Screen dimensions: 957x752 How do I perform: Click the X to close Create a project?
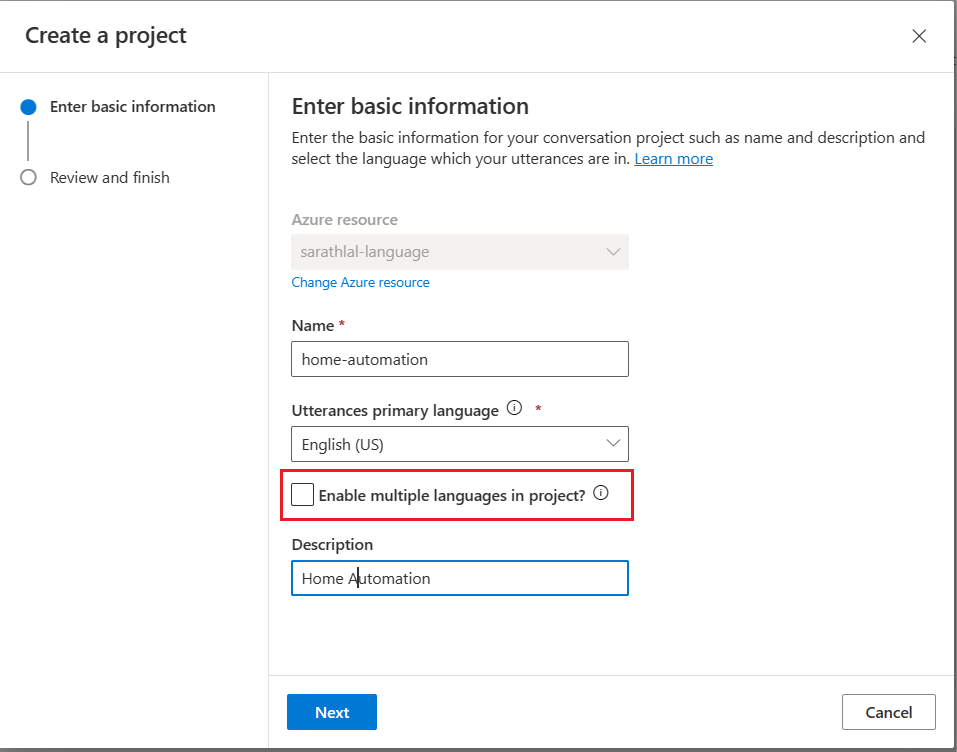(919, 35)
